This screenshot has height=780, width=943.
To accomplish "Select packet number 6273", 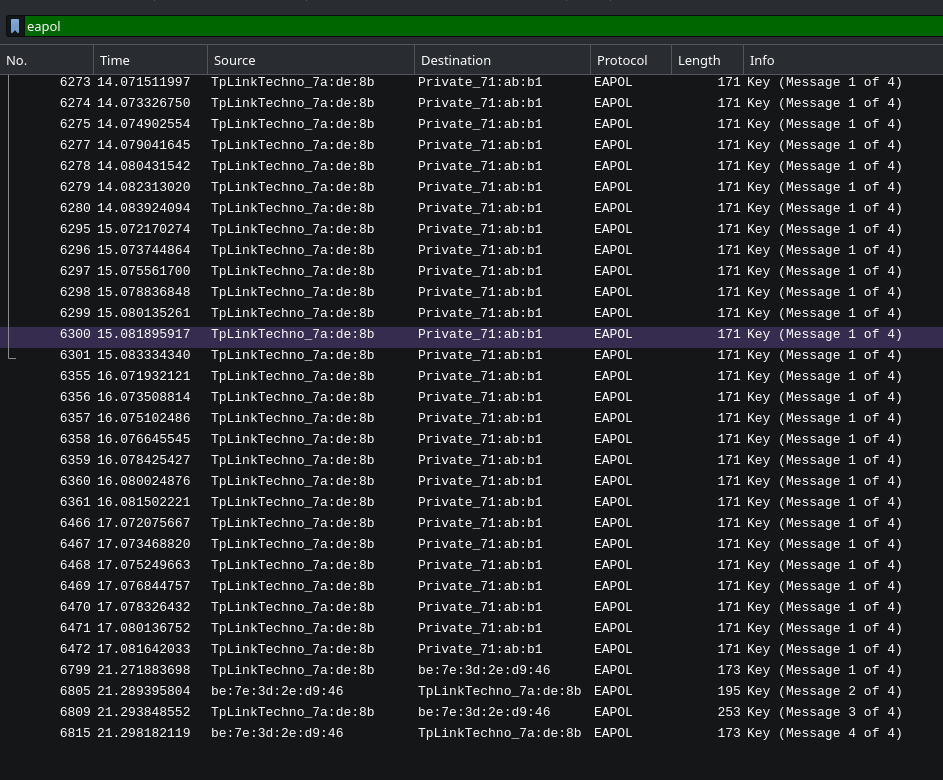I will coord(400,82).
